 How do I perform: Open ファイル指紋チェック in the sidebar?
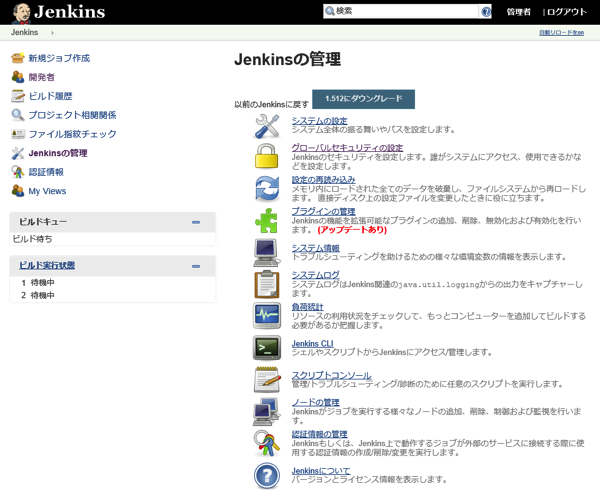pyautogui.click(x=72, y=134)
